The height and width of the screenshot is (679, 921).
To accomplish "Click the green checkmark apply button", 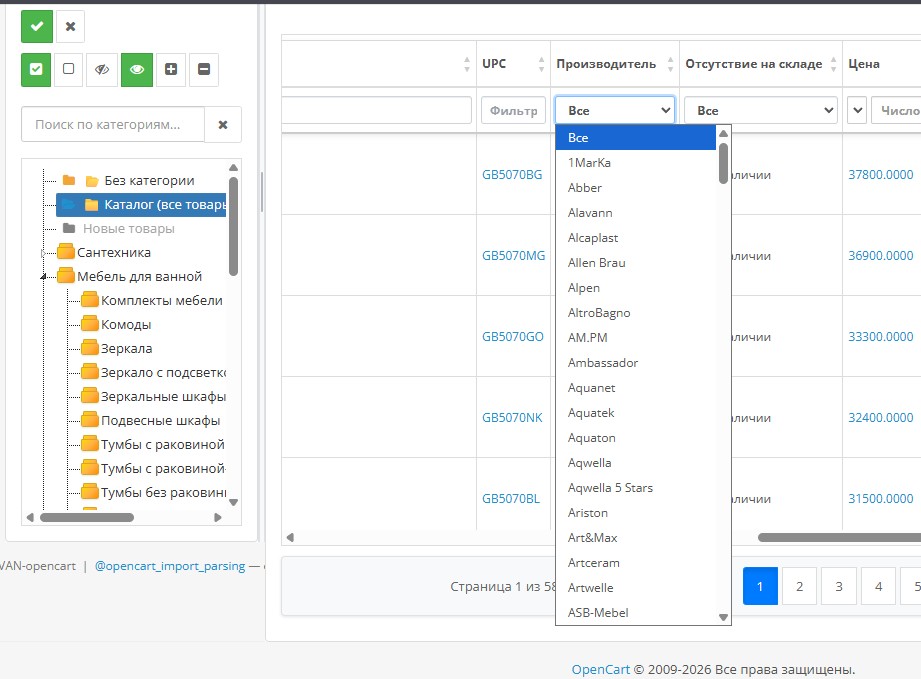I will (37, 26).
